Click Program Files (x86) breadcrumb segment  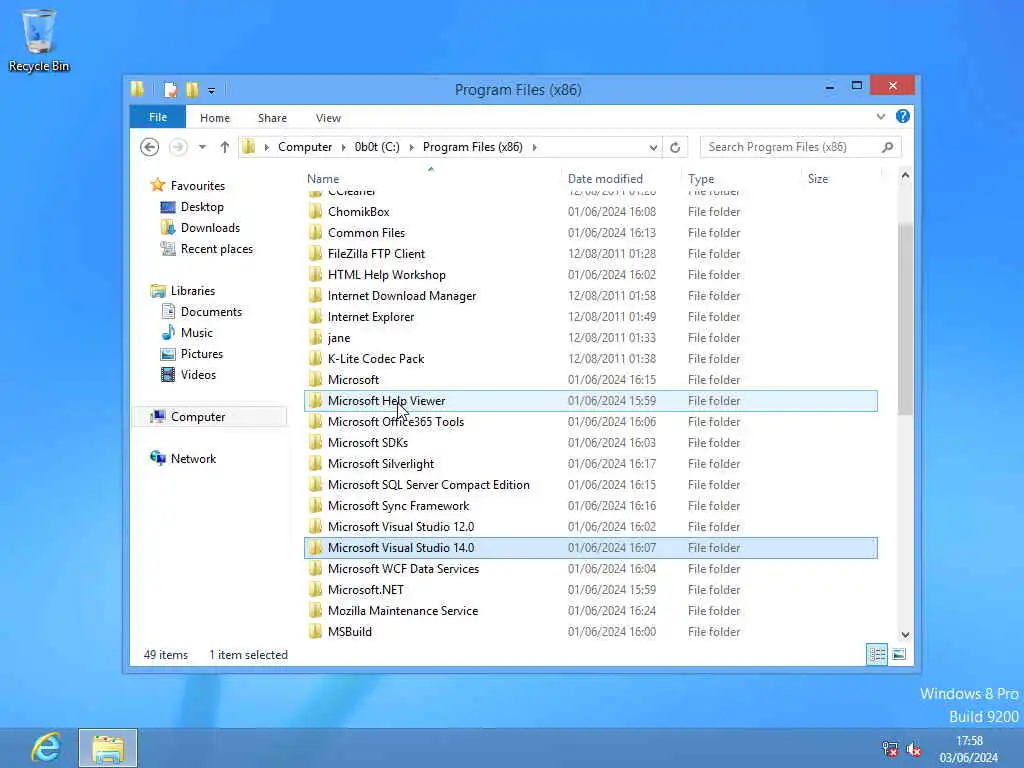473,147
